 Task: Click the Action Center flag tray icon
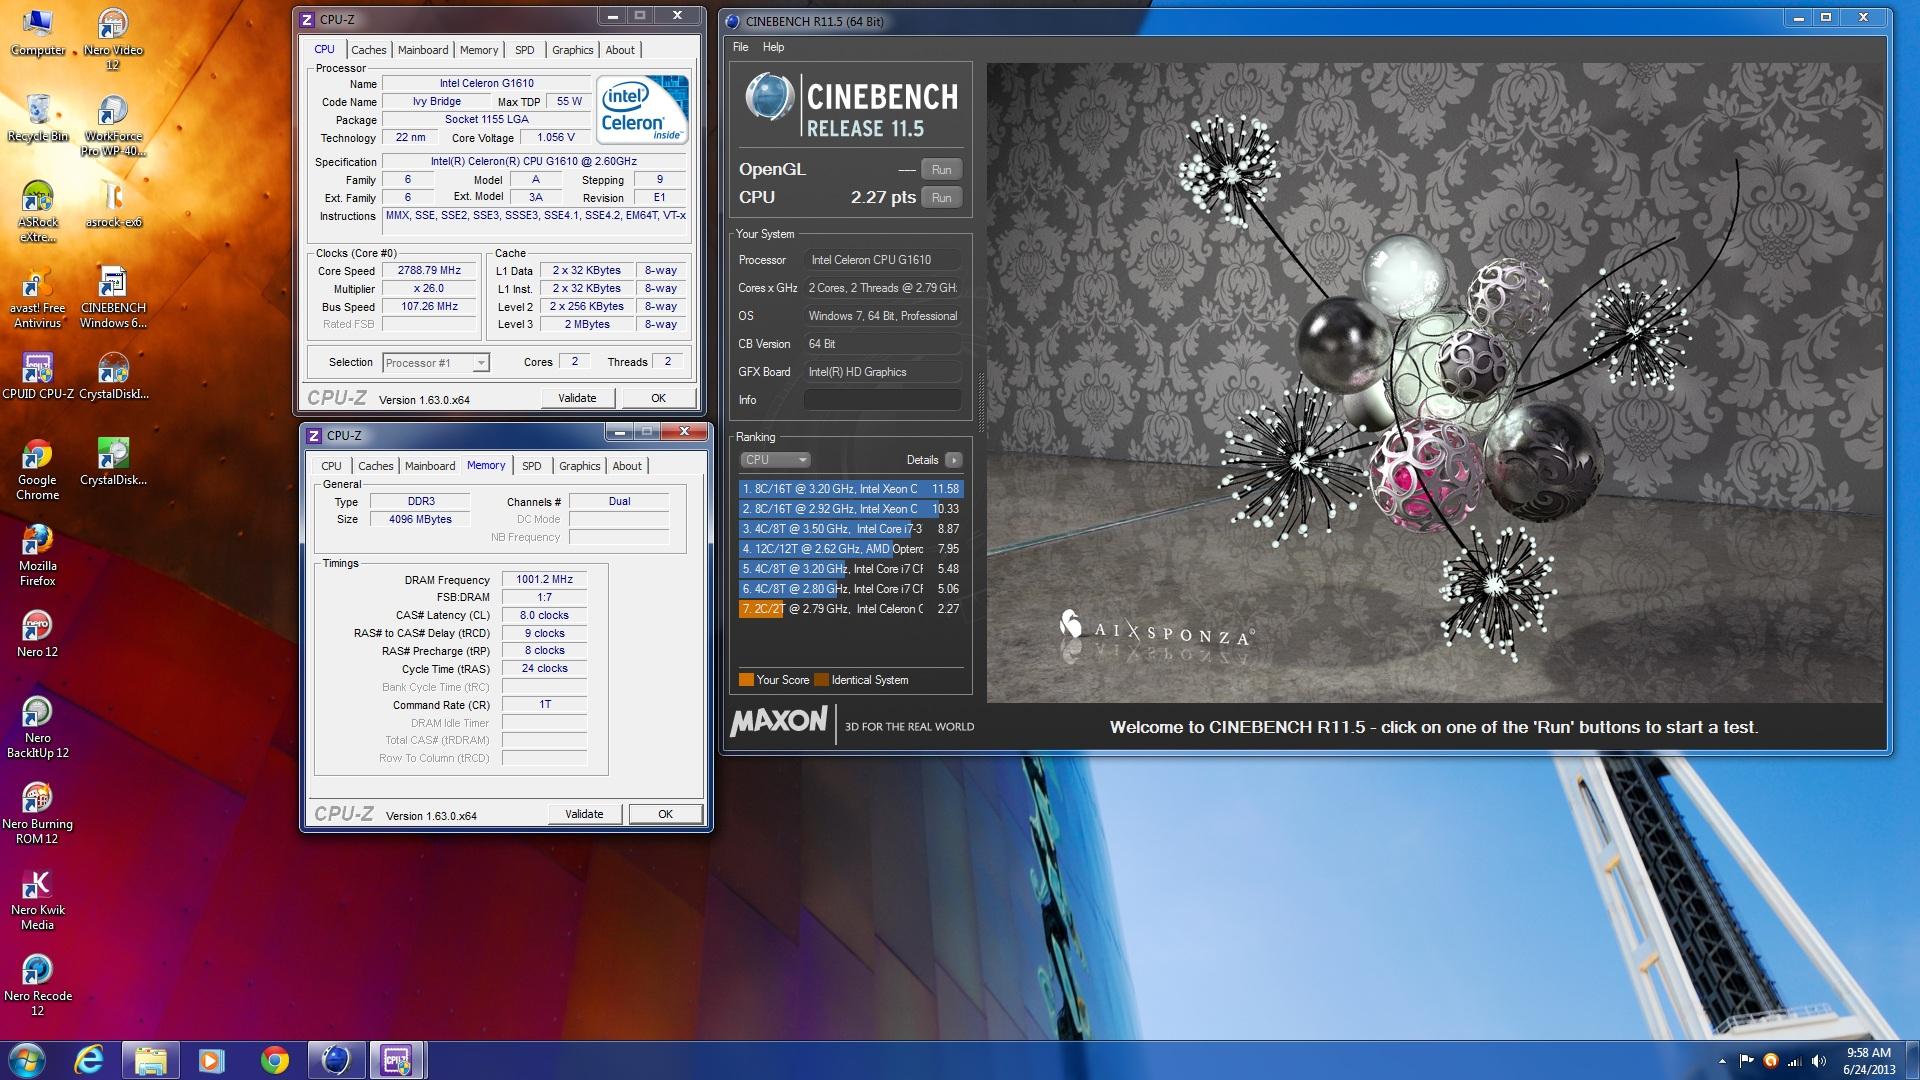click(1746, 1061)
